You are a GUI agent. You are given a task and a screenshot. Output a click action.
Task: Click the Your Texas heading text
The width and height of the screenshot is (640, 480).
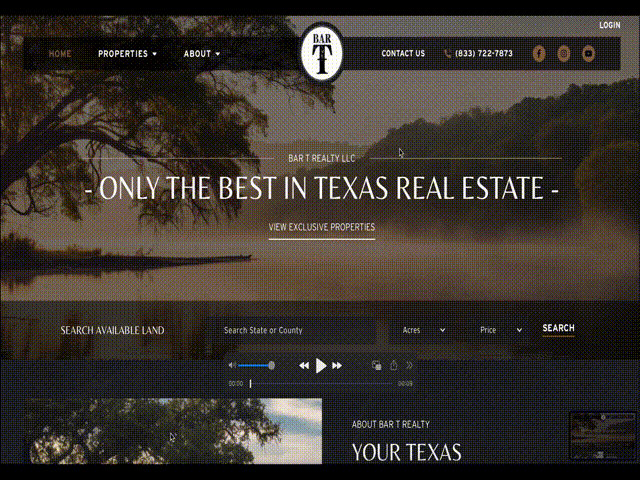(407, 452)
